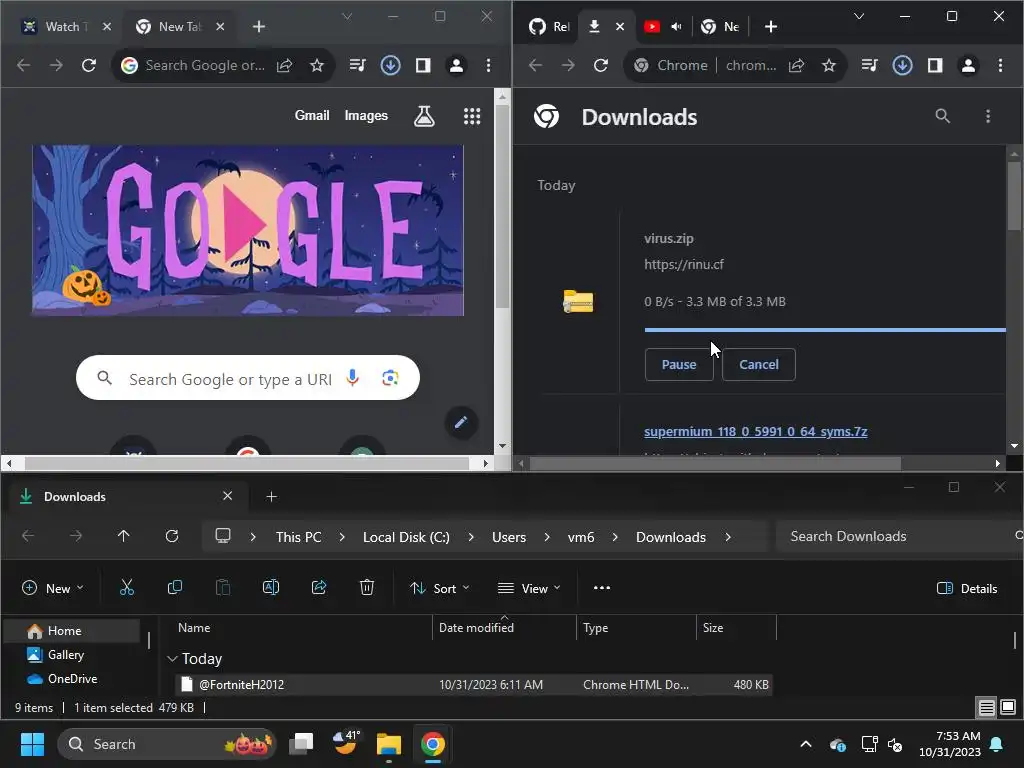Share the selected file in File Explorer
This screenshot has width=1024, height=768.
[319, 588]
